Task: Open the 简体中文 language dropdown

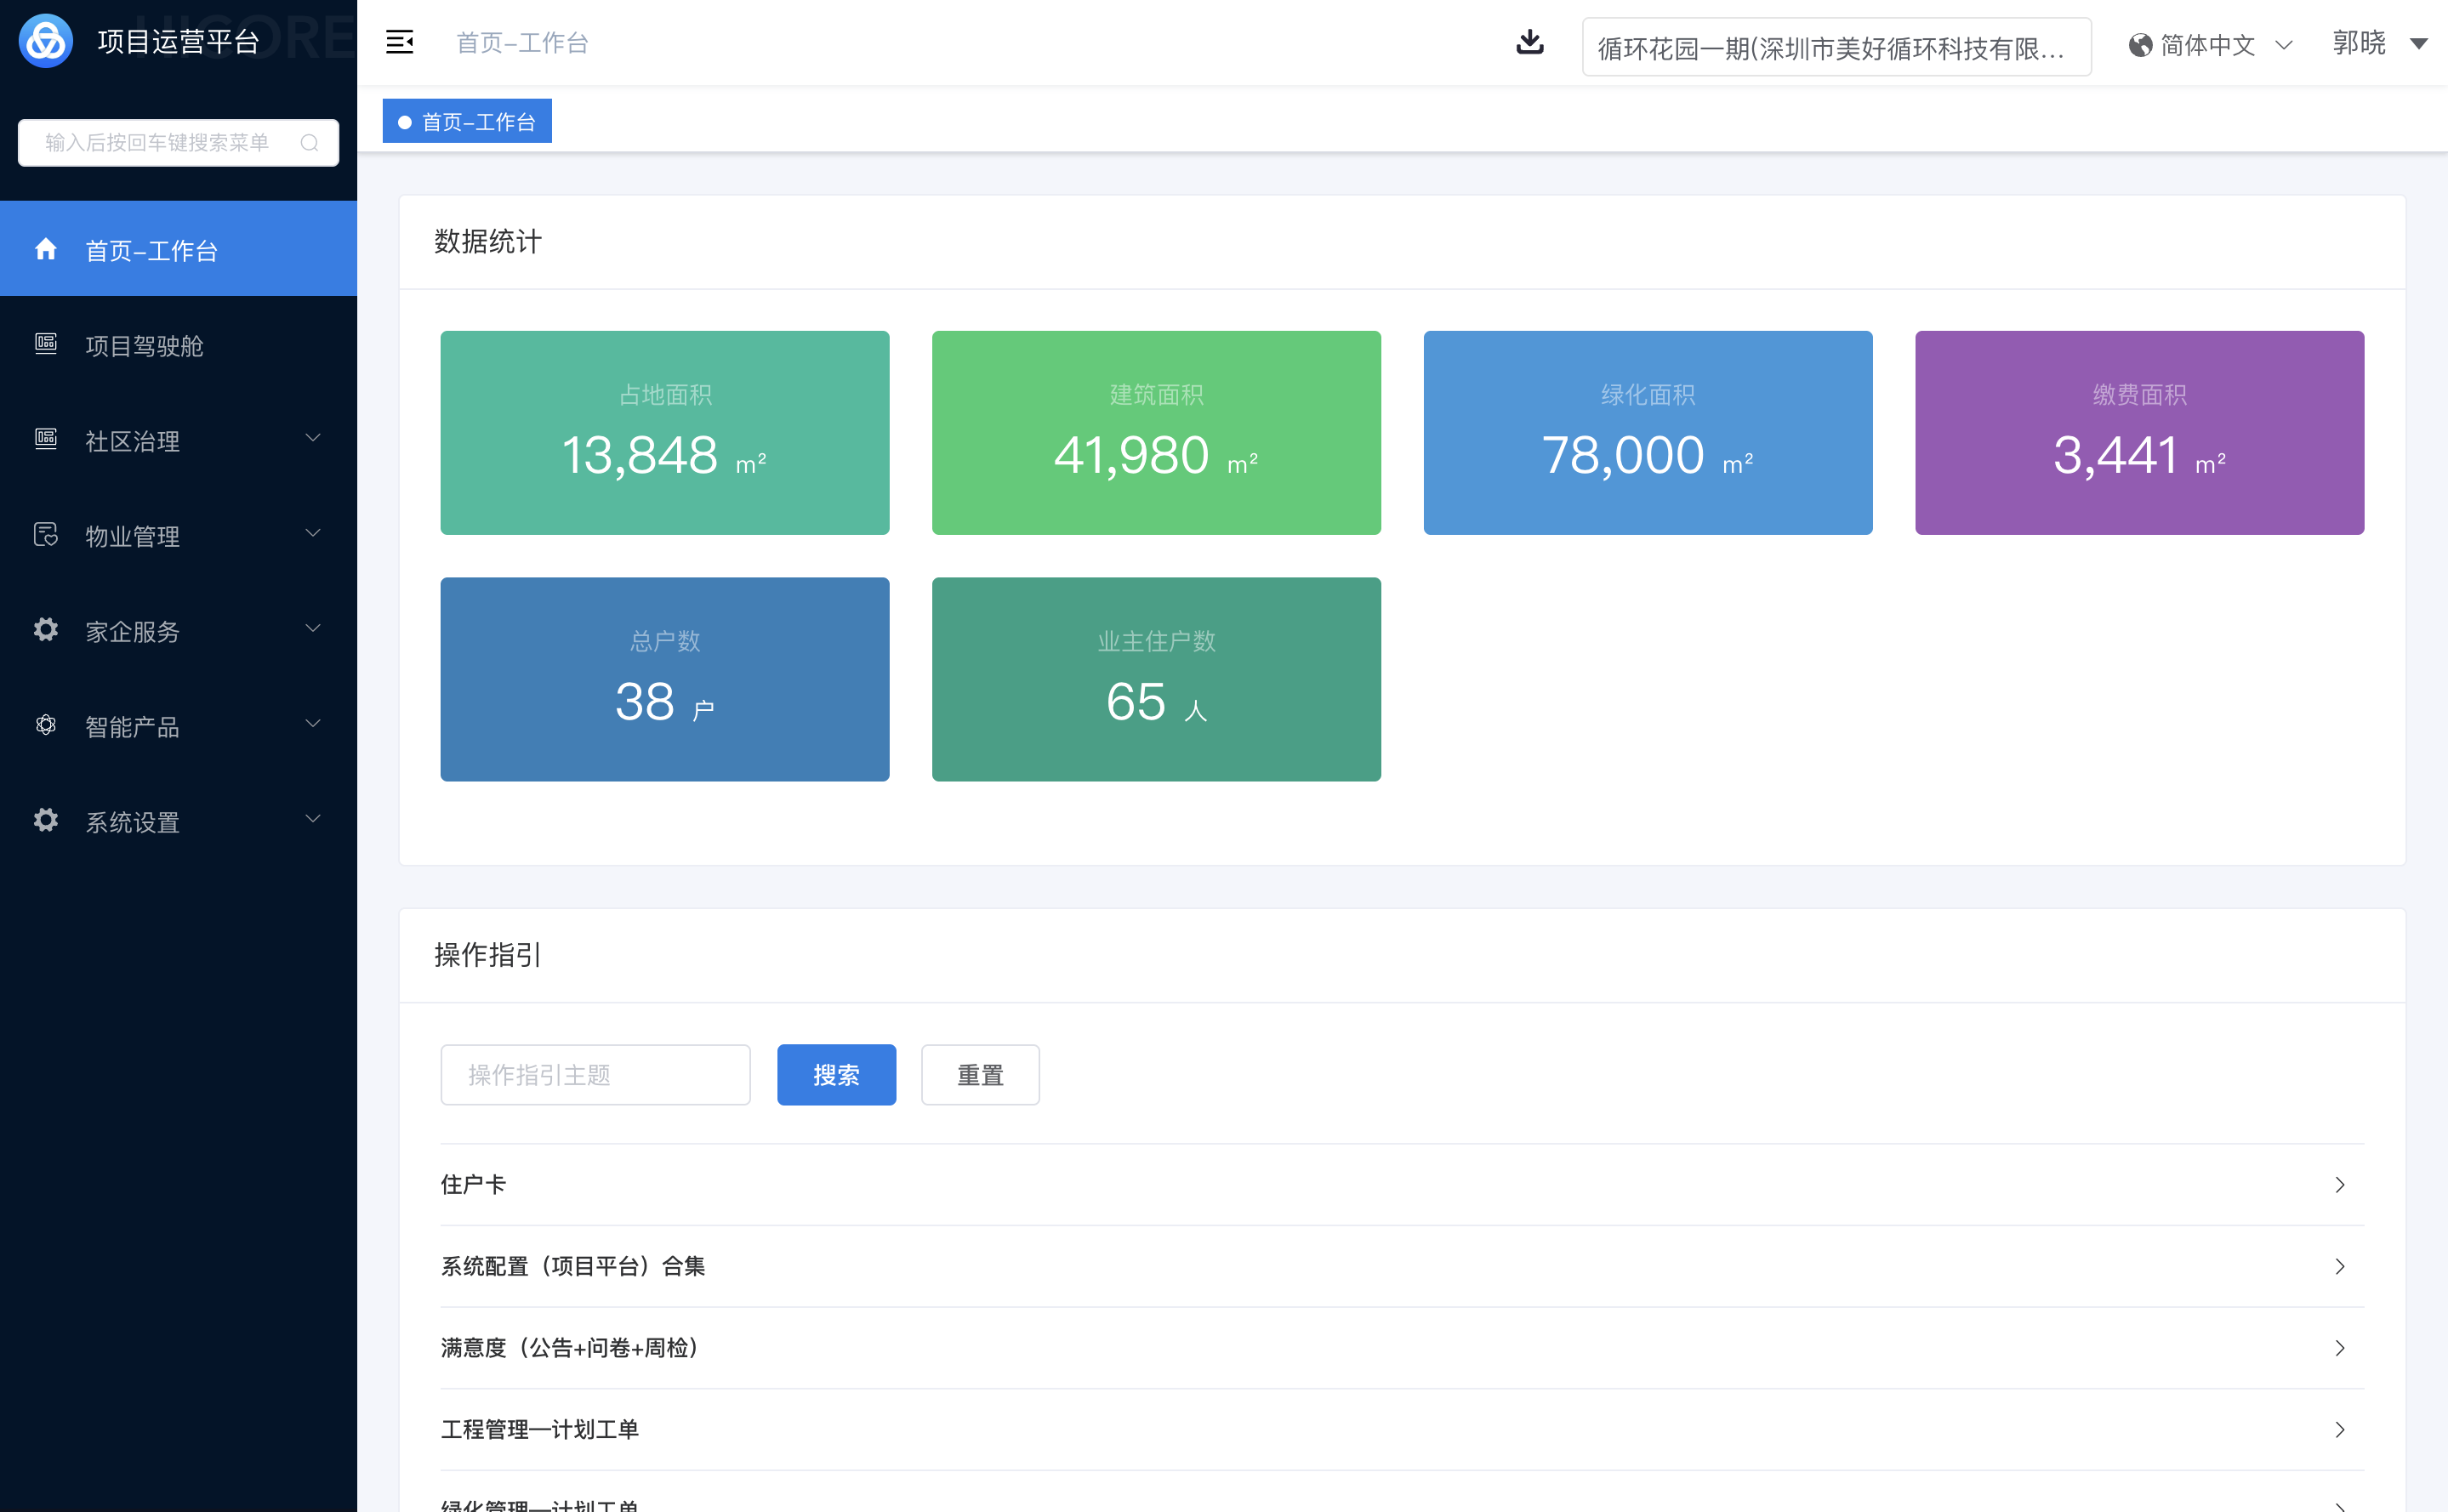Action: point(2210,45)
